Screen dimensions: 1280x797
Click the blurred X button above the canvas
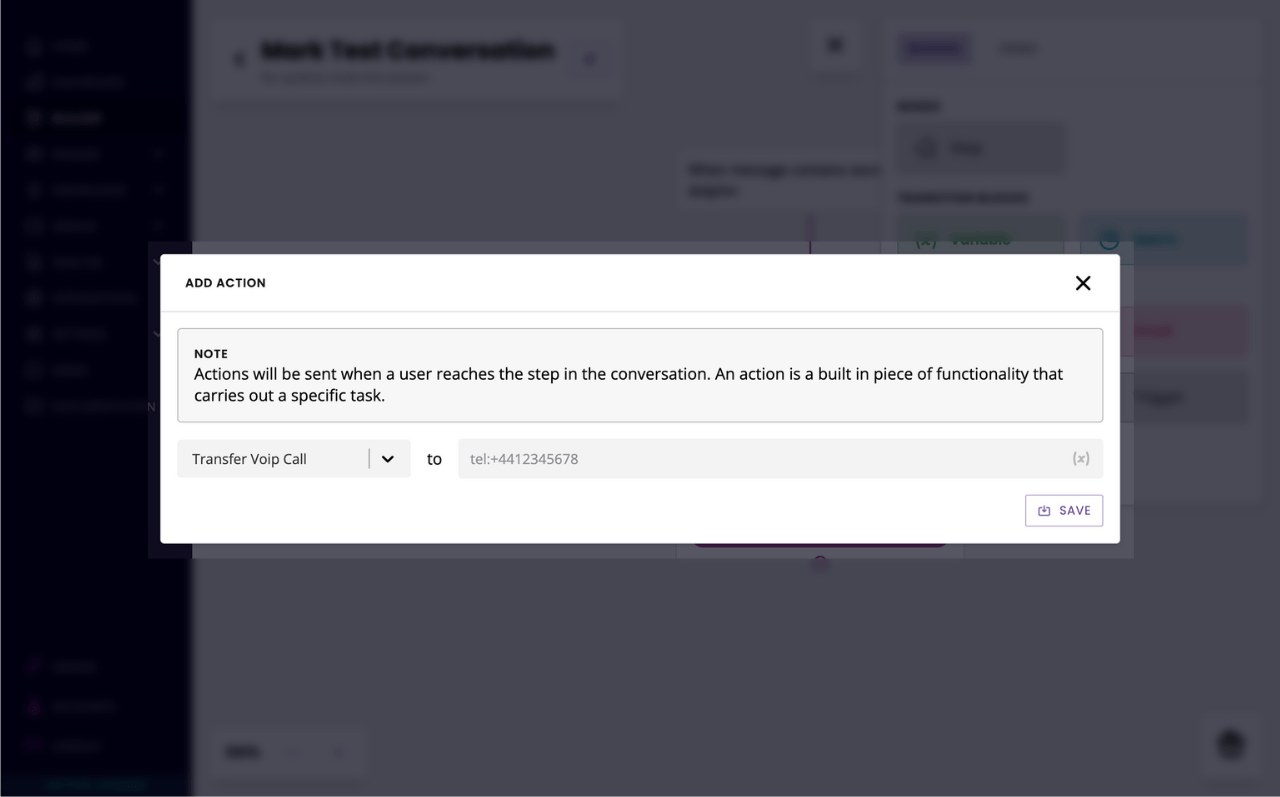click(x=836, y=45)
